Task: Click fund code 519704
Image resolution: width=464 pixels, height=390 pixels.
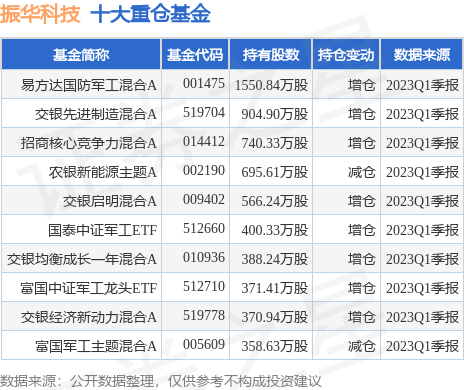Action: [204, 112]
